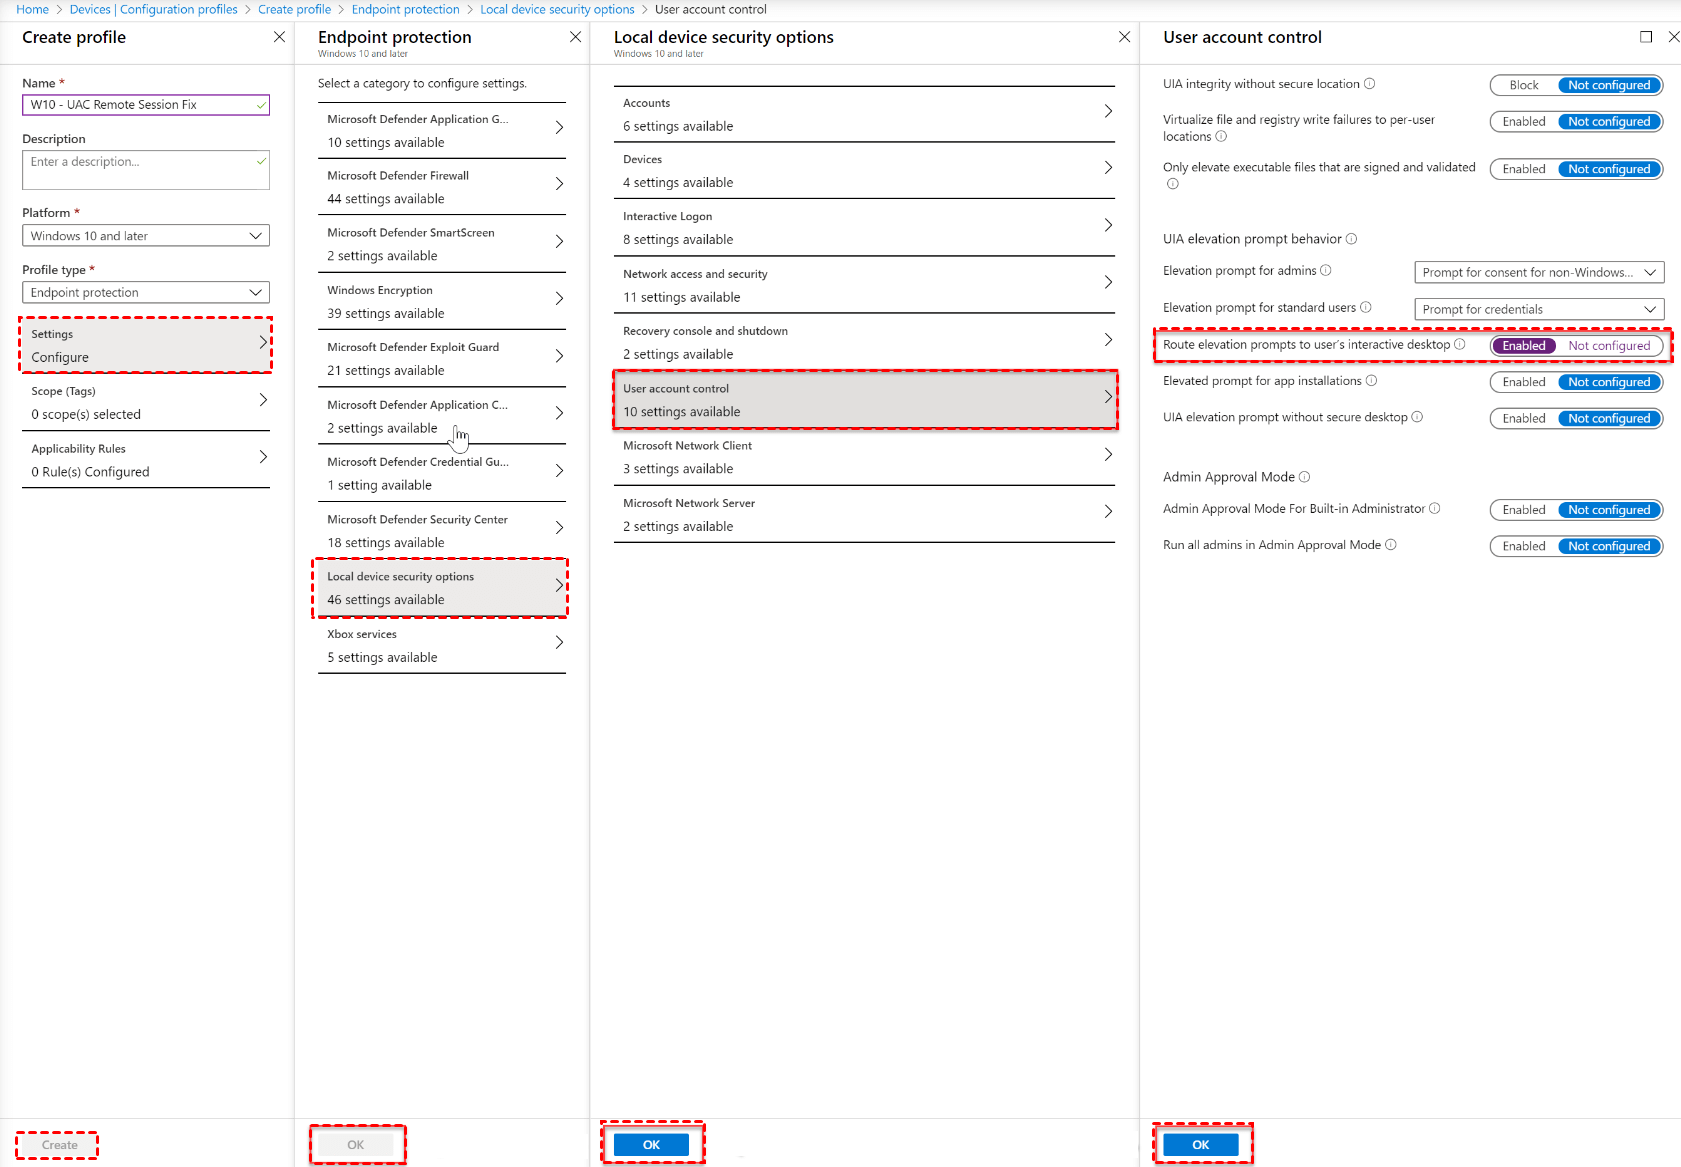Viewport: 1681px width, 1167px height.
Task: Click info icon for Run all admins in Admin Approval Mode
Action: tap(1391, 545)
